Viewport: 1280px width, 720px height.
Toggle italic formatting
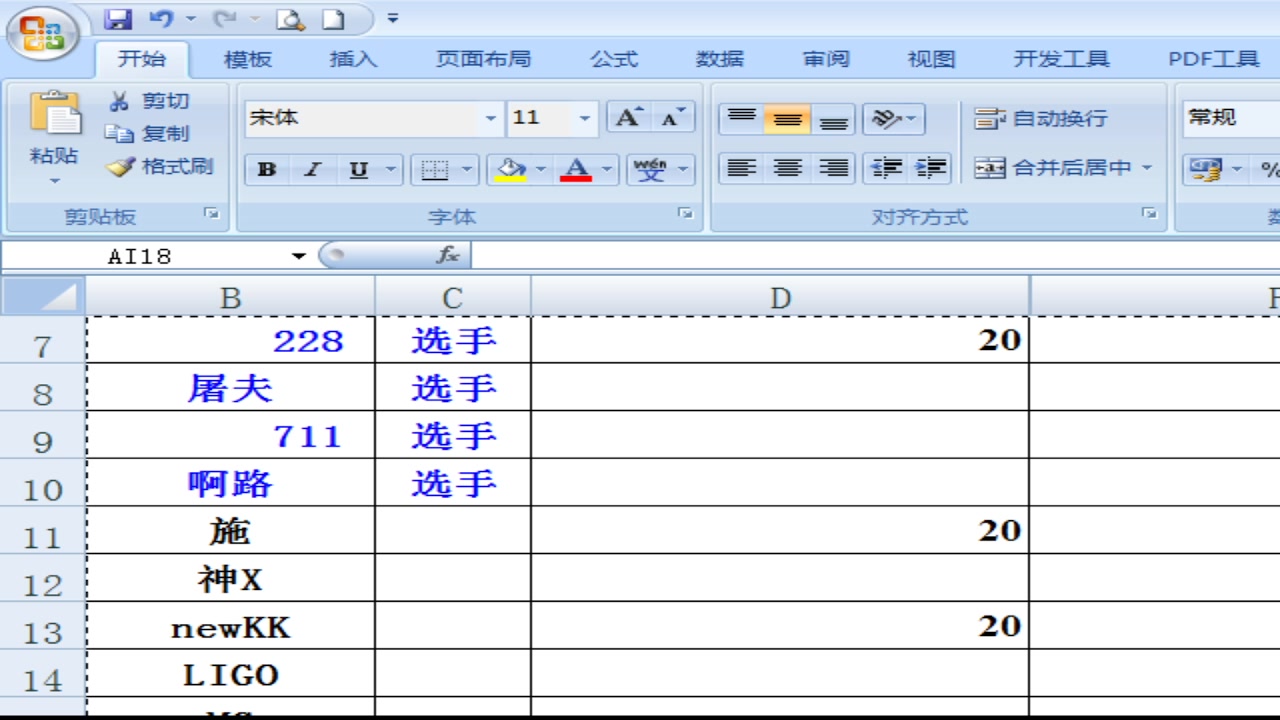tap(313, 169)
